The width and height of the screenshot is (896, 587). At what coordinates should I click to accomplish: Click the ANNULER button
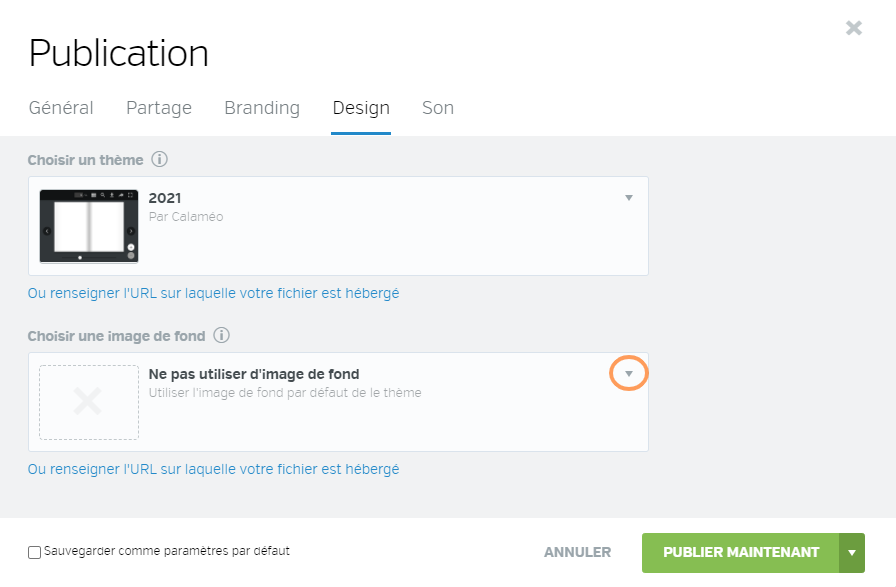point(577,553)
